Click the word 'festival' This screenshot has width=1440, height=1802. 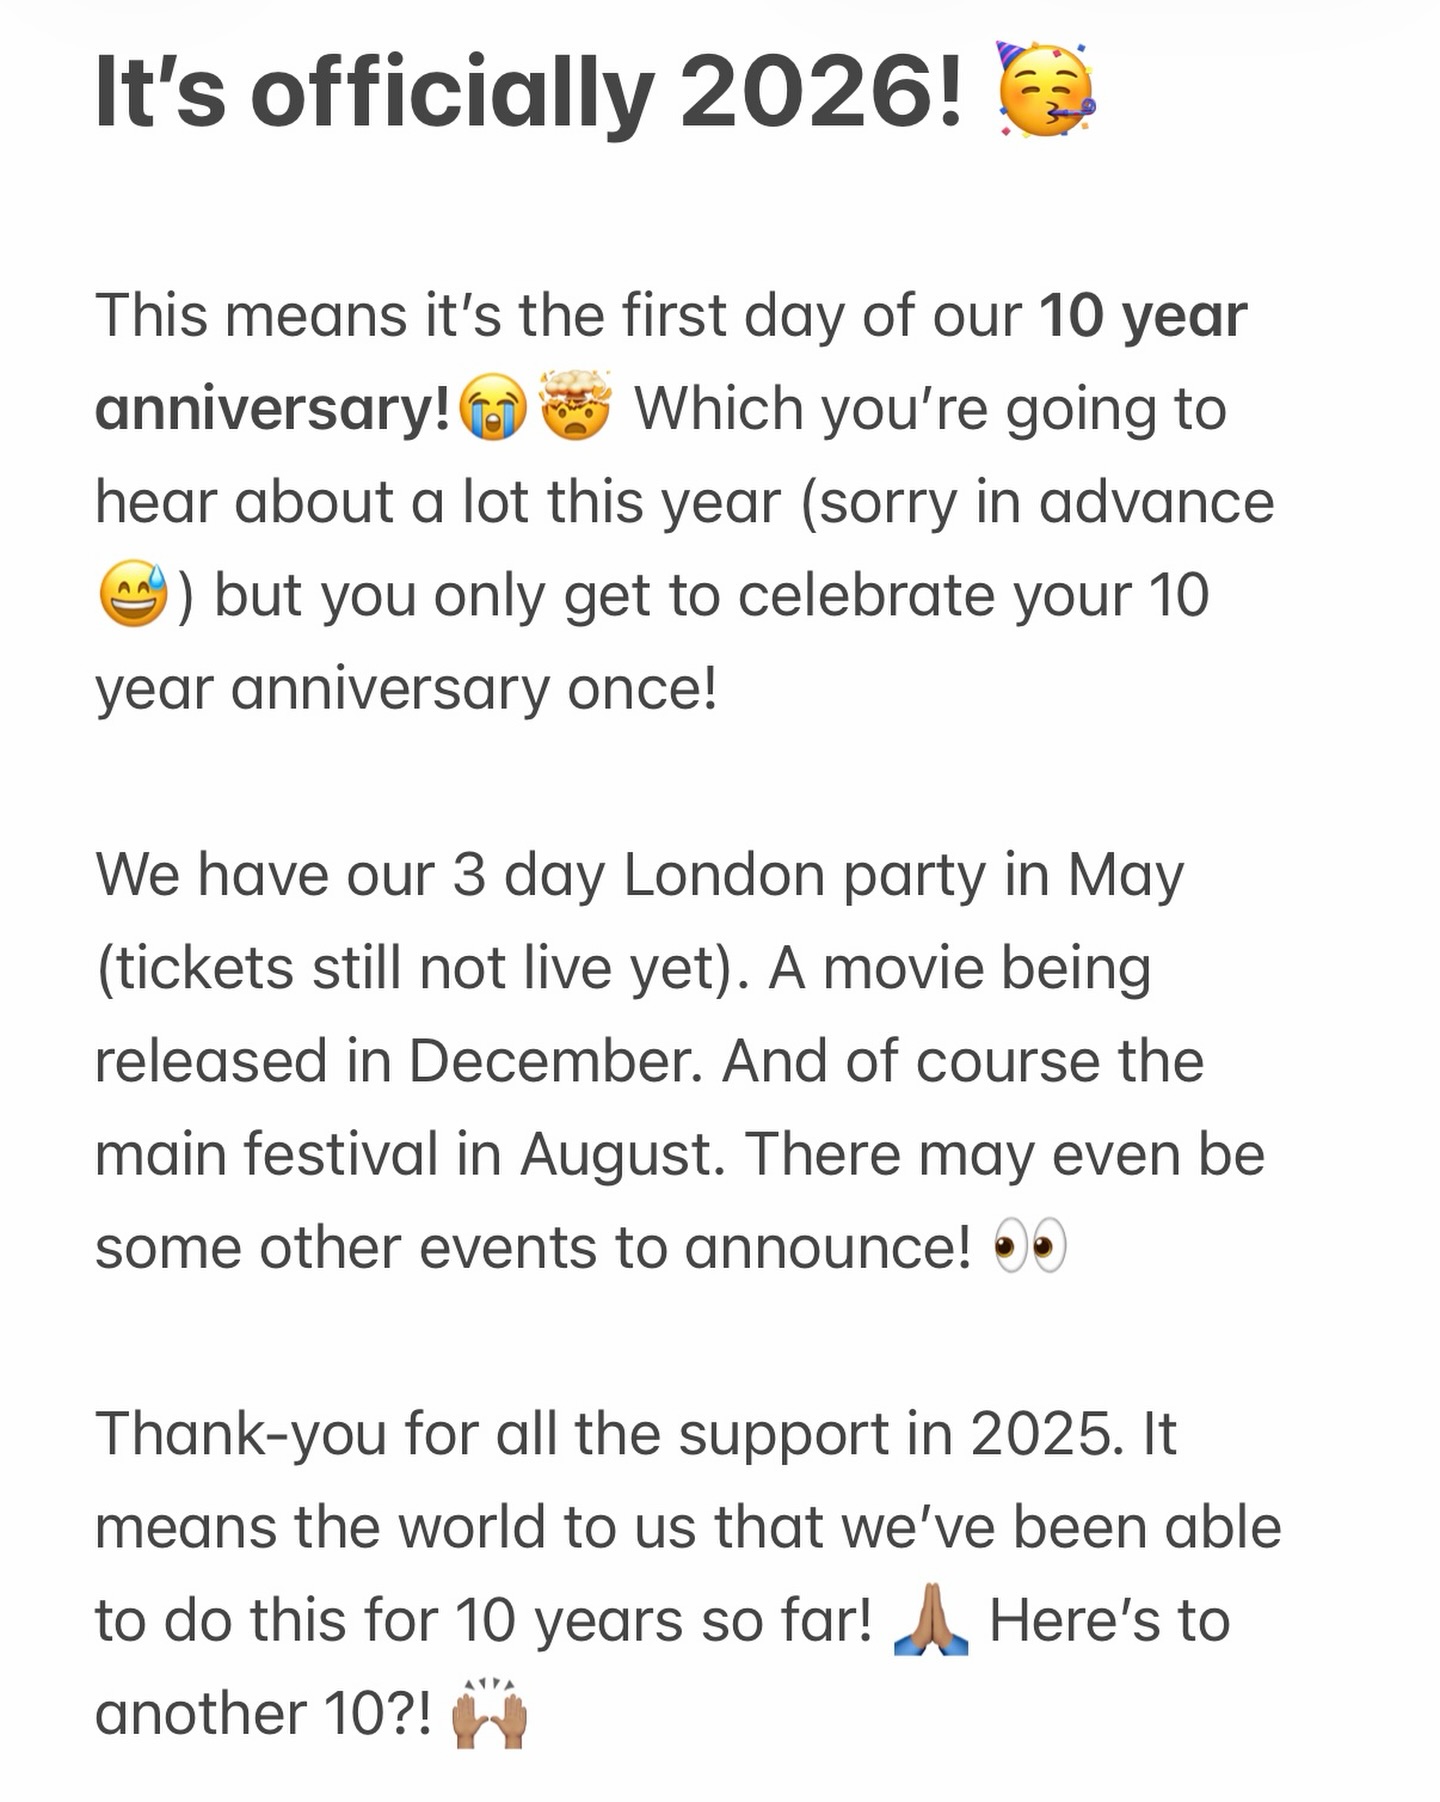341,1154
